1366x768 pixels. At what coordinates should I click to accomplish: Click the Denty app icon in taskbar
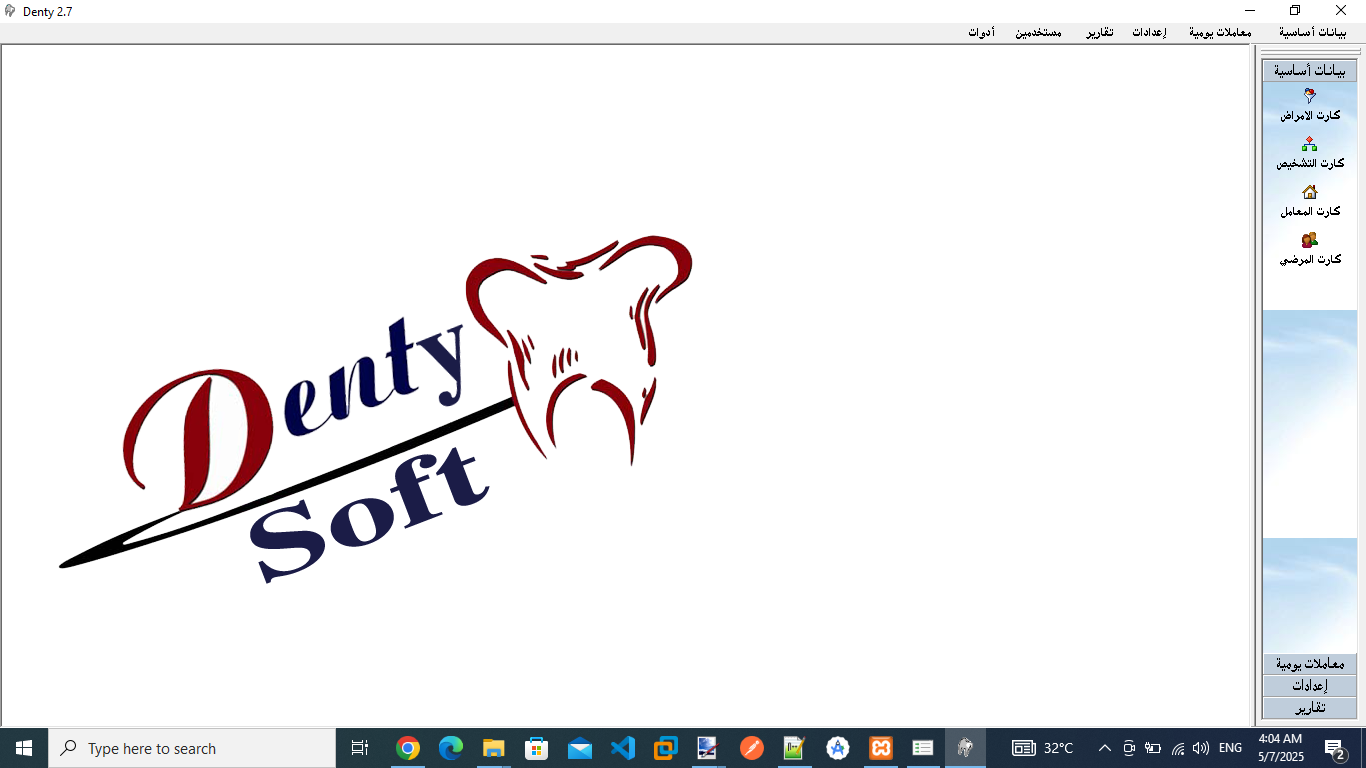[965, 748]
